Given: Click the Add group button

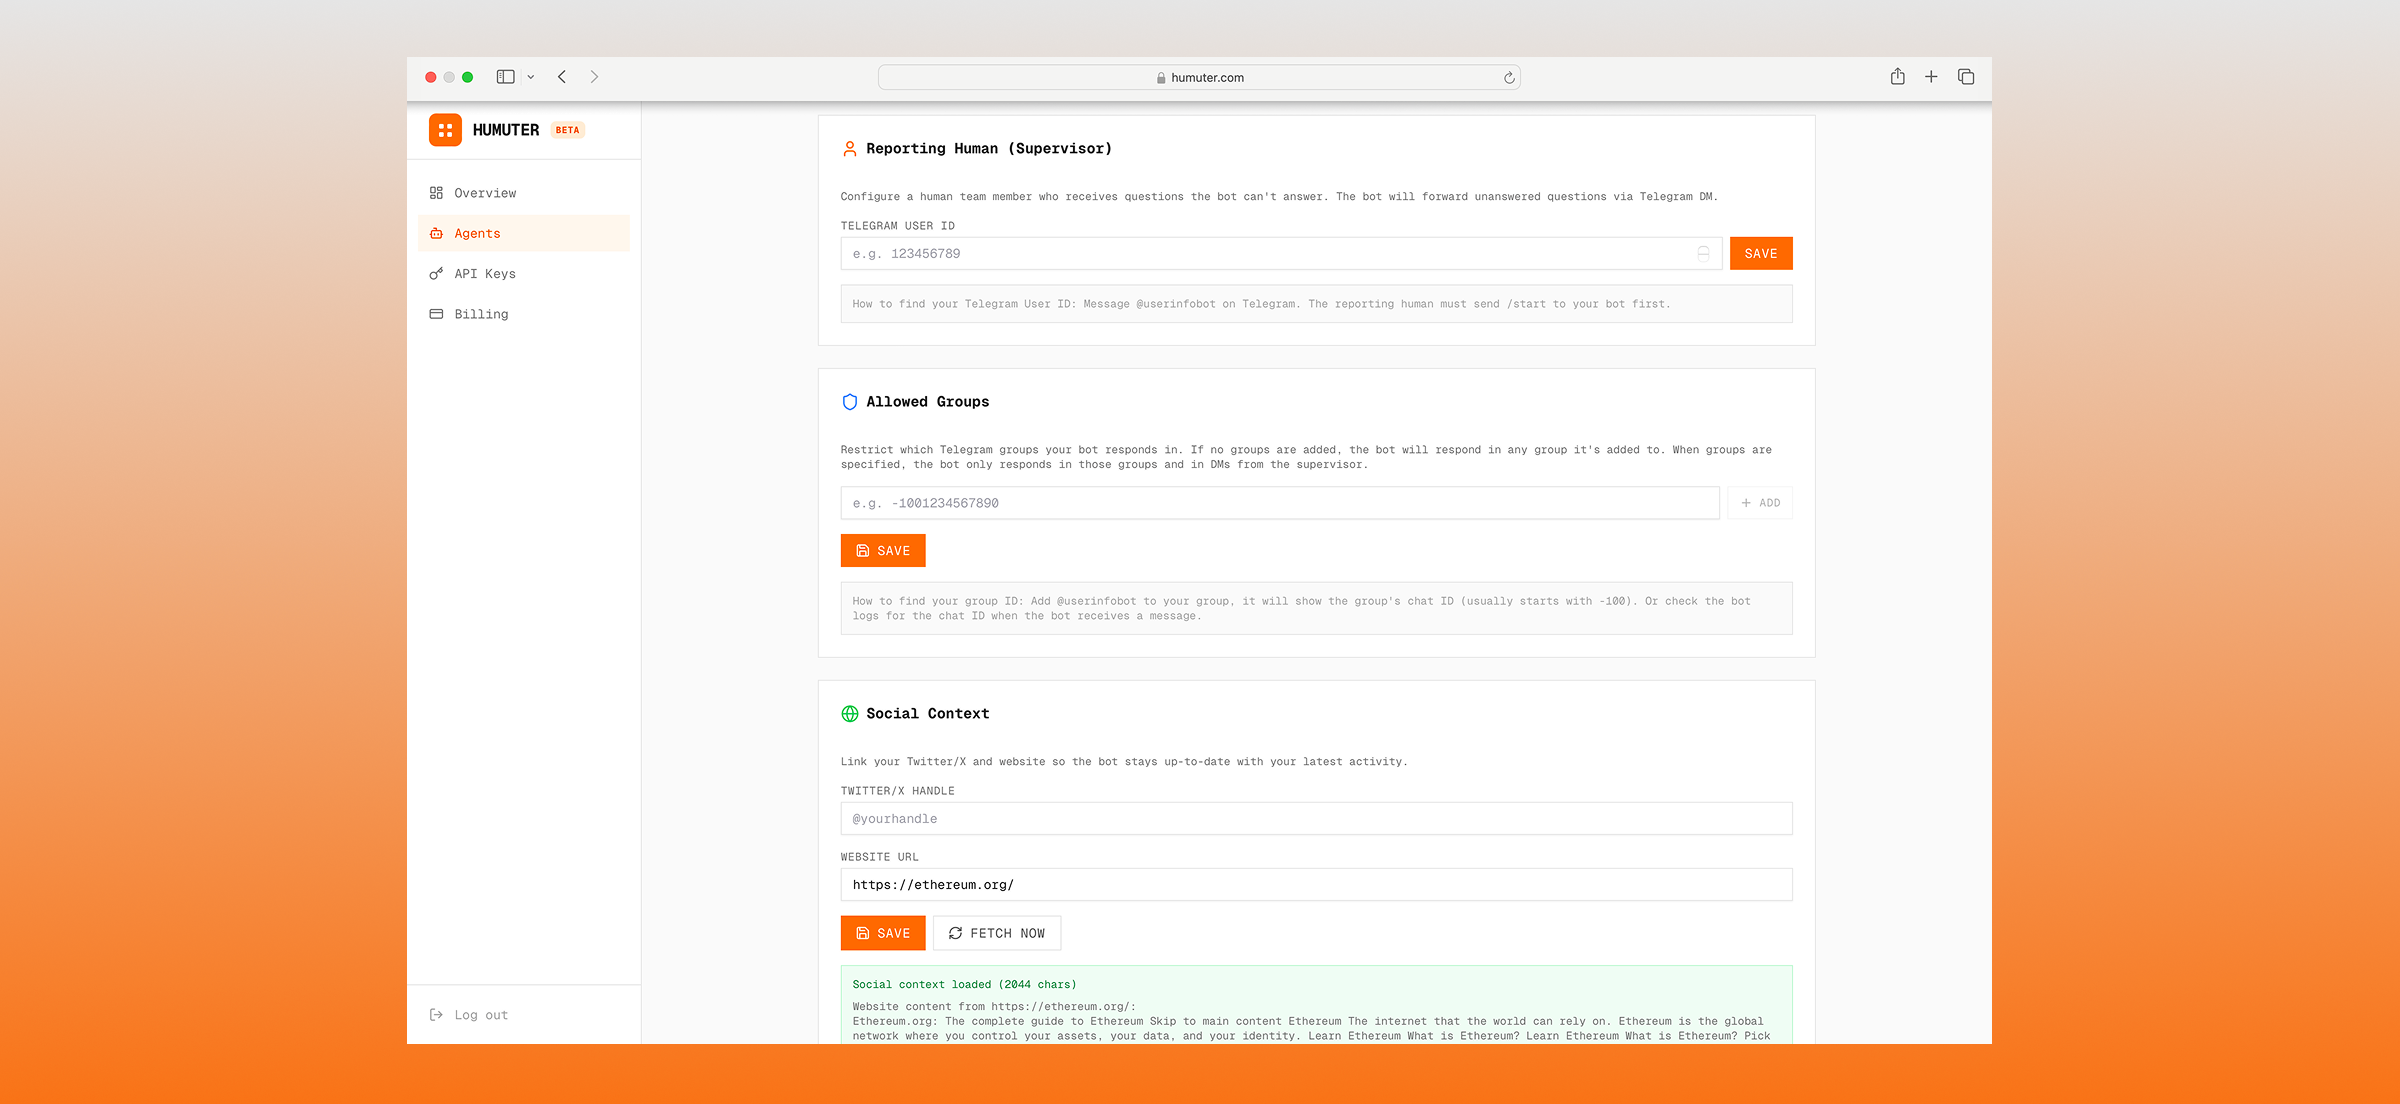Looking at the screenshot, I should coord(1760,503).
